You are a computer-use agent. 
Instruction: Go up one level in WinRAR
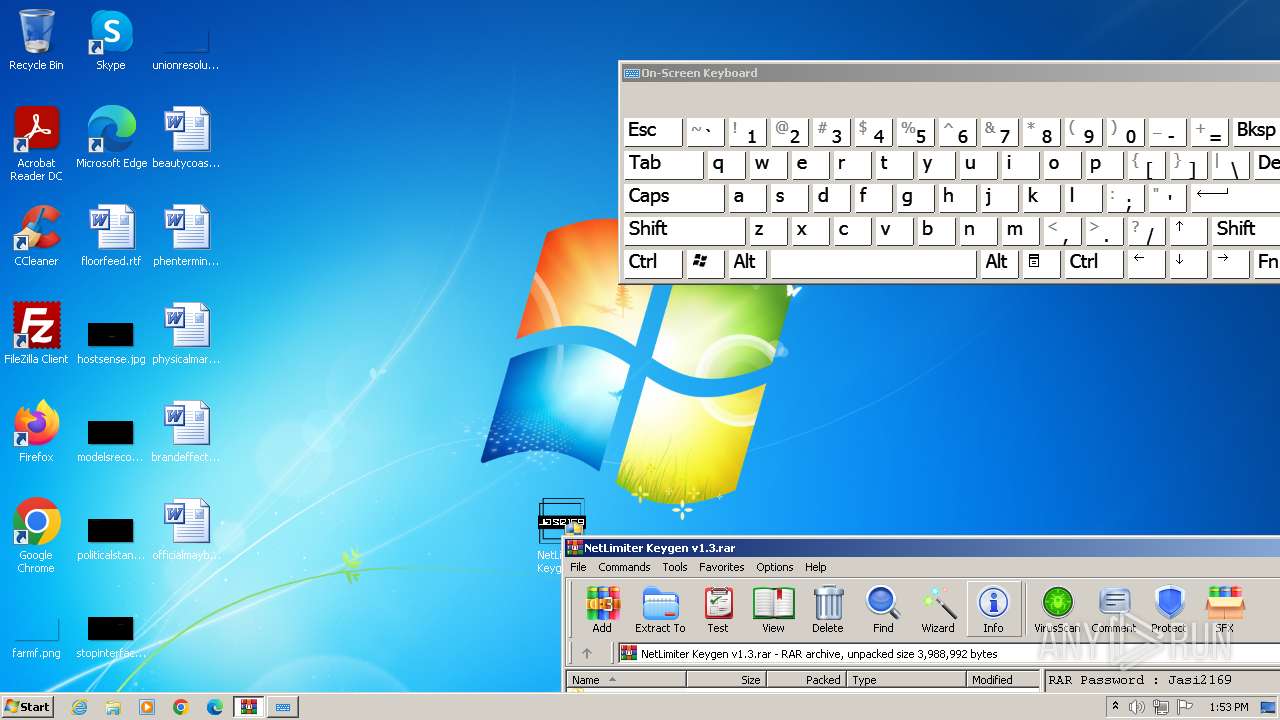[587, 654]
